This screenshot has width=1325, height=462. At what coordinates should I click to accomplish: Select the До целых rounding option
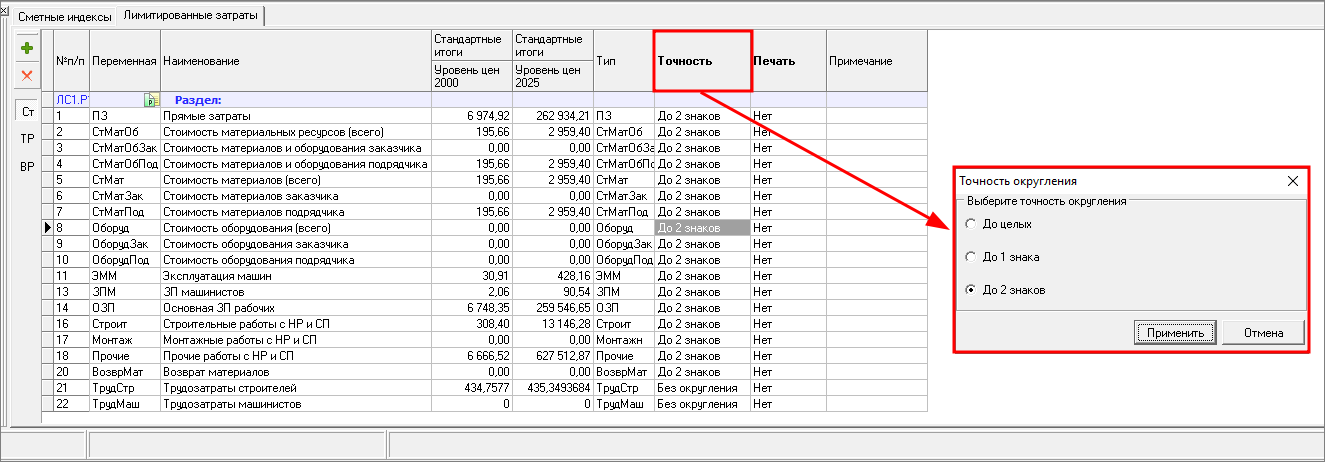tap(969, 224)
